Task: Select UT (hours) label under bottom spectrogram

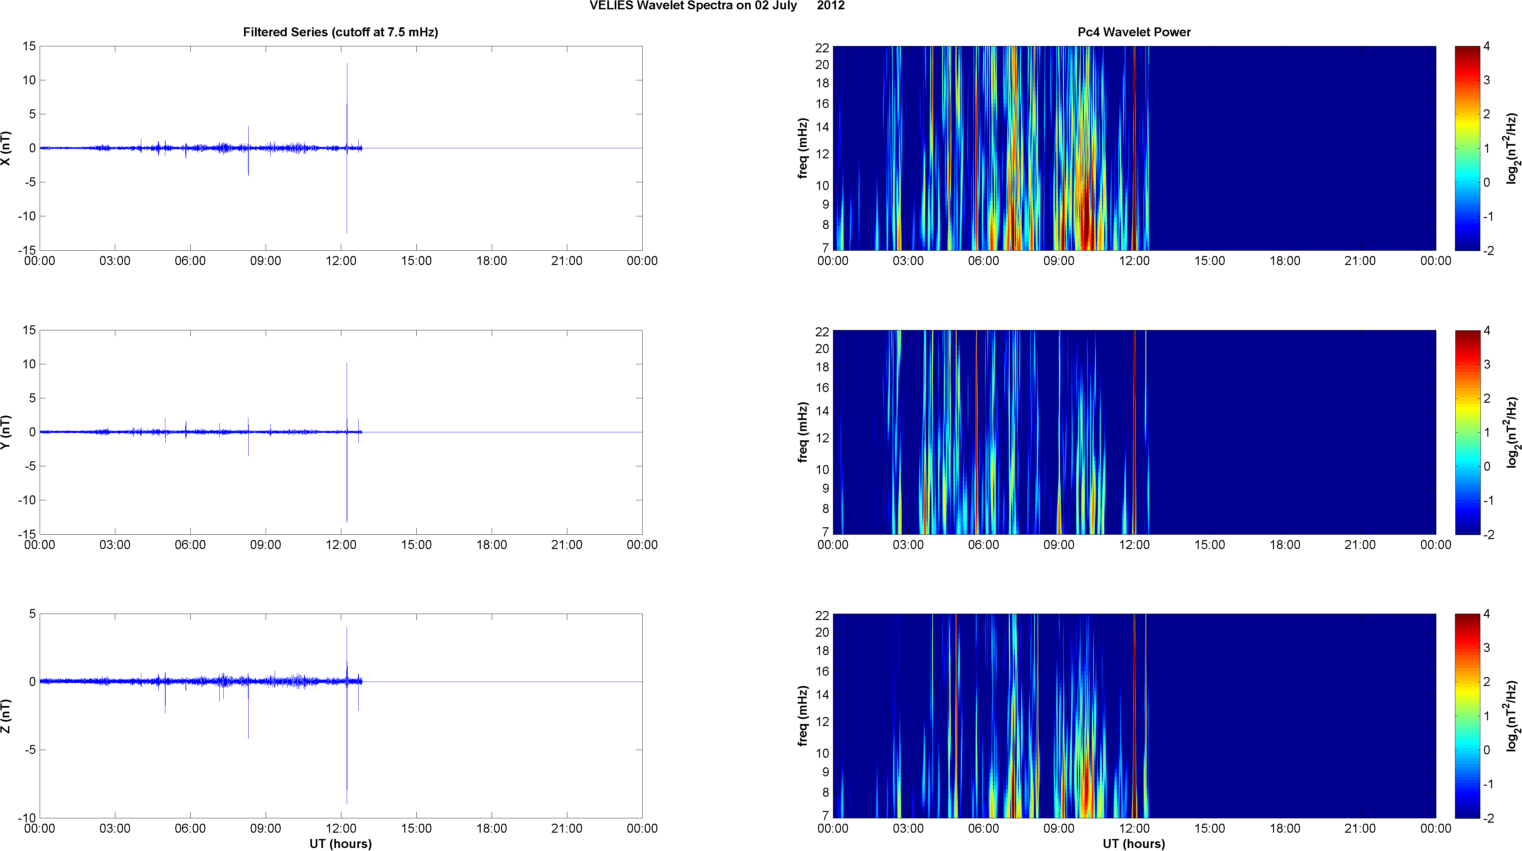Action: [1133, 843]
